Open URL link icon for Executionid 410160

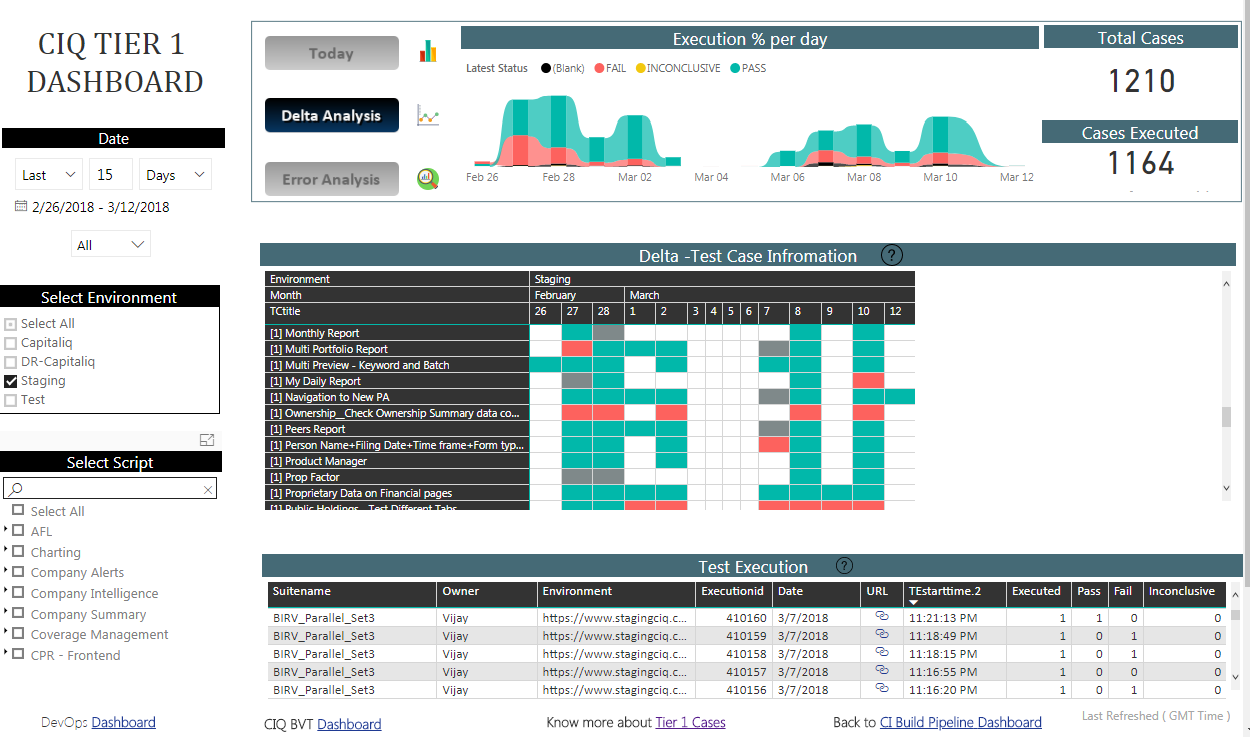(x=882, y=617)
